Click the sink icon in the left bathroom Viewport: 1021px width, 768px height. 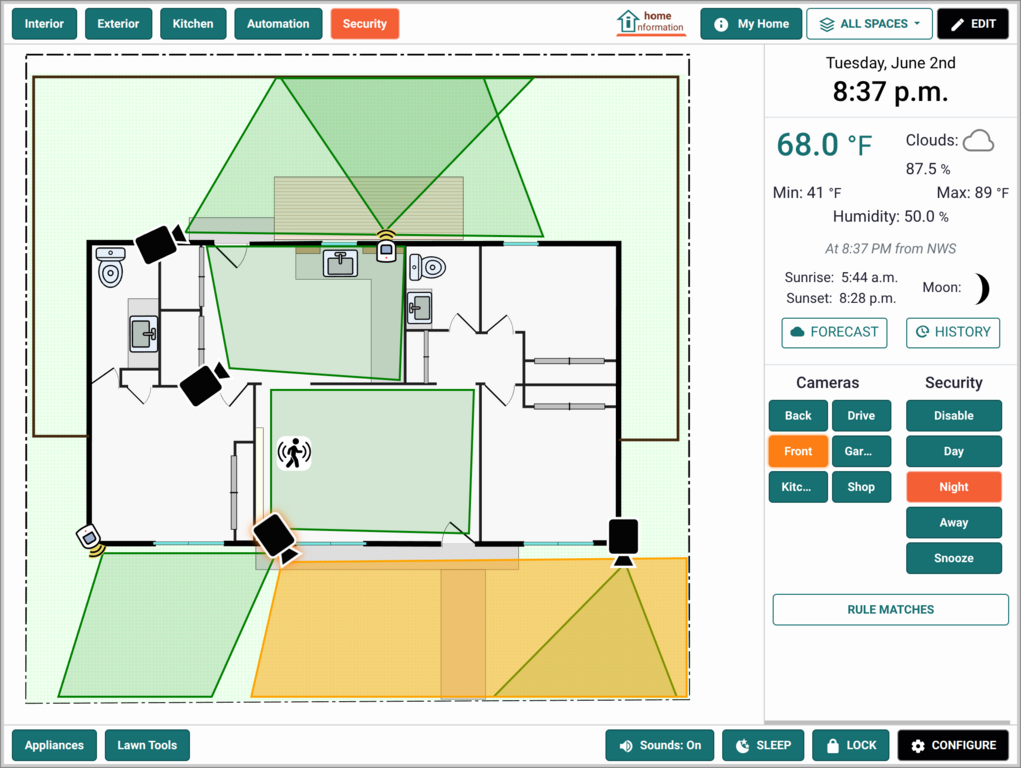click(144, 334)
